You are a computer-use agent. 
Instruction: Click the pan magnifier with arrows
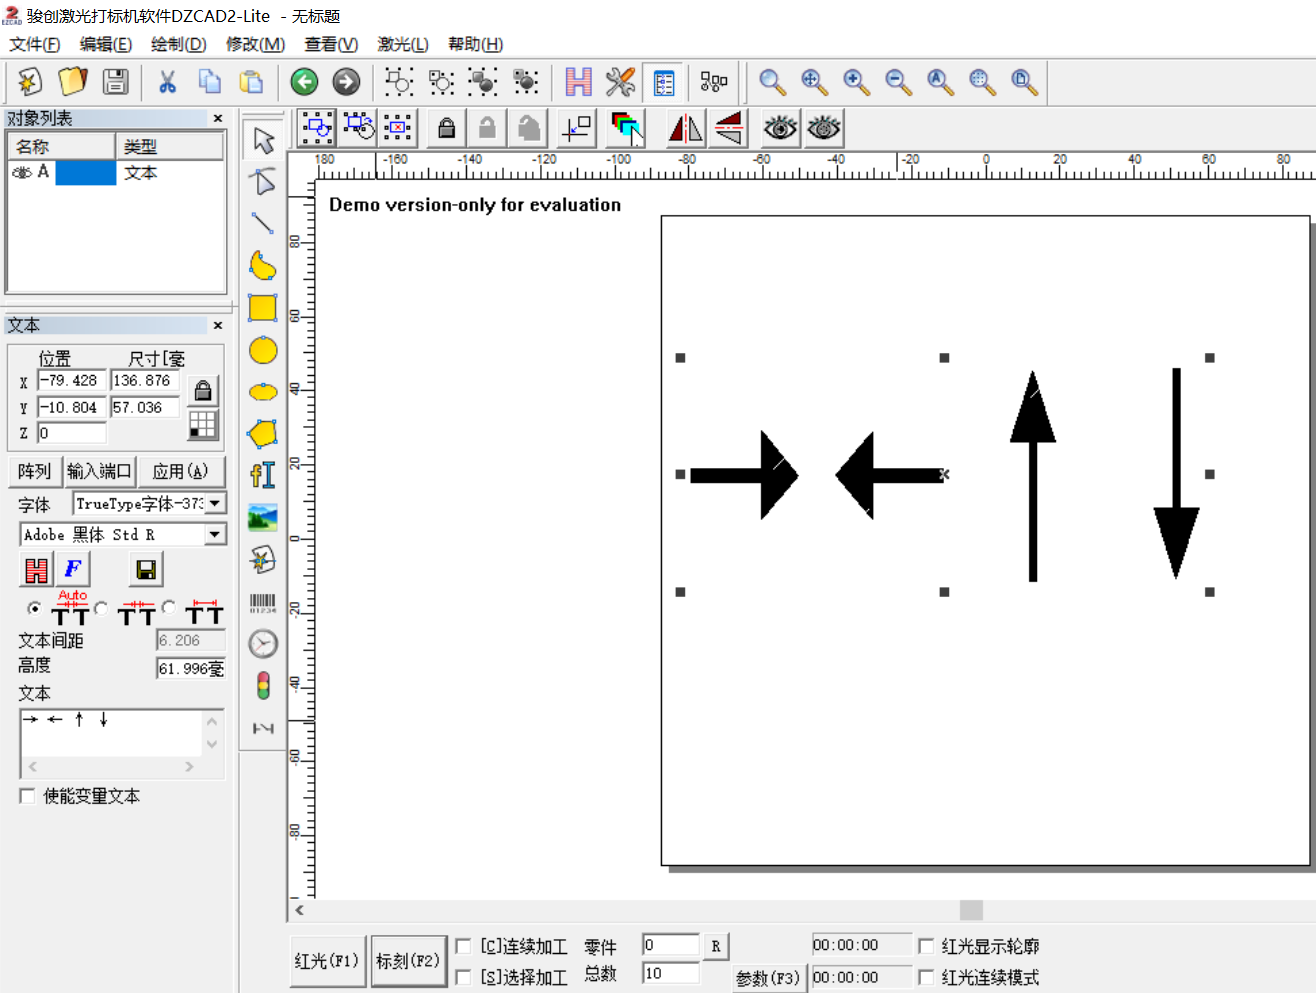[814, 82]
